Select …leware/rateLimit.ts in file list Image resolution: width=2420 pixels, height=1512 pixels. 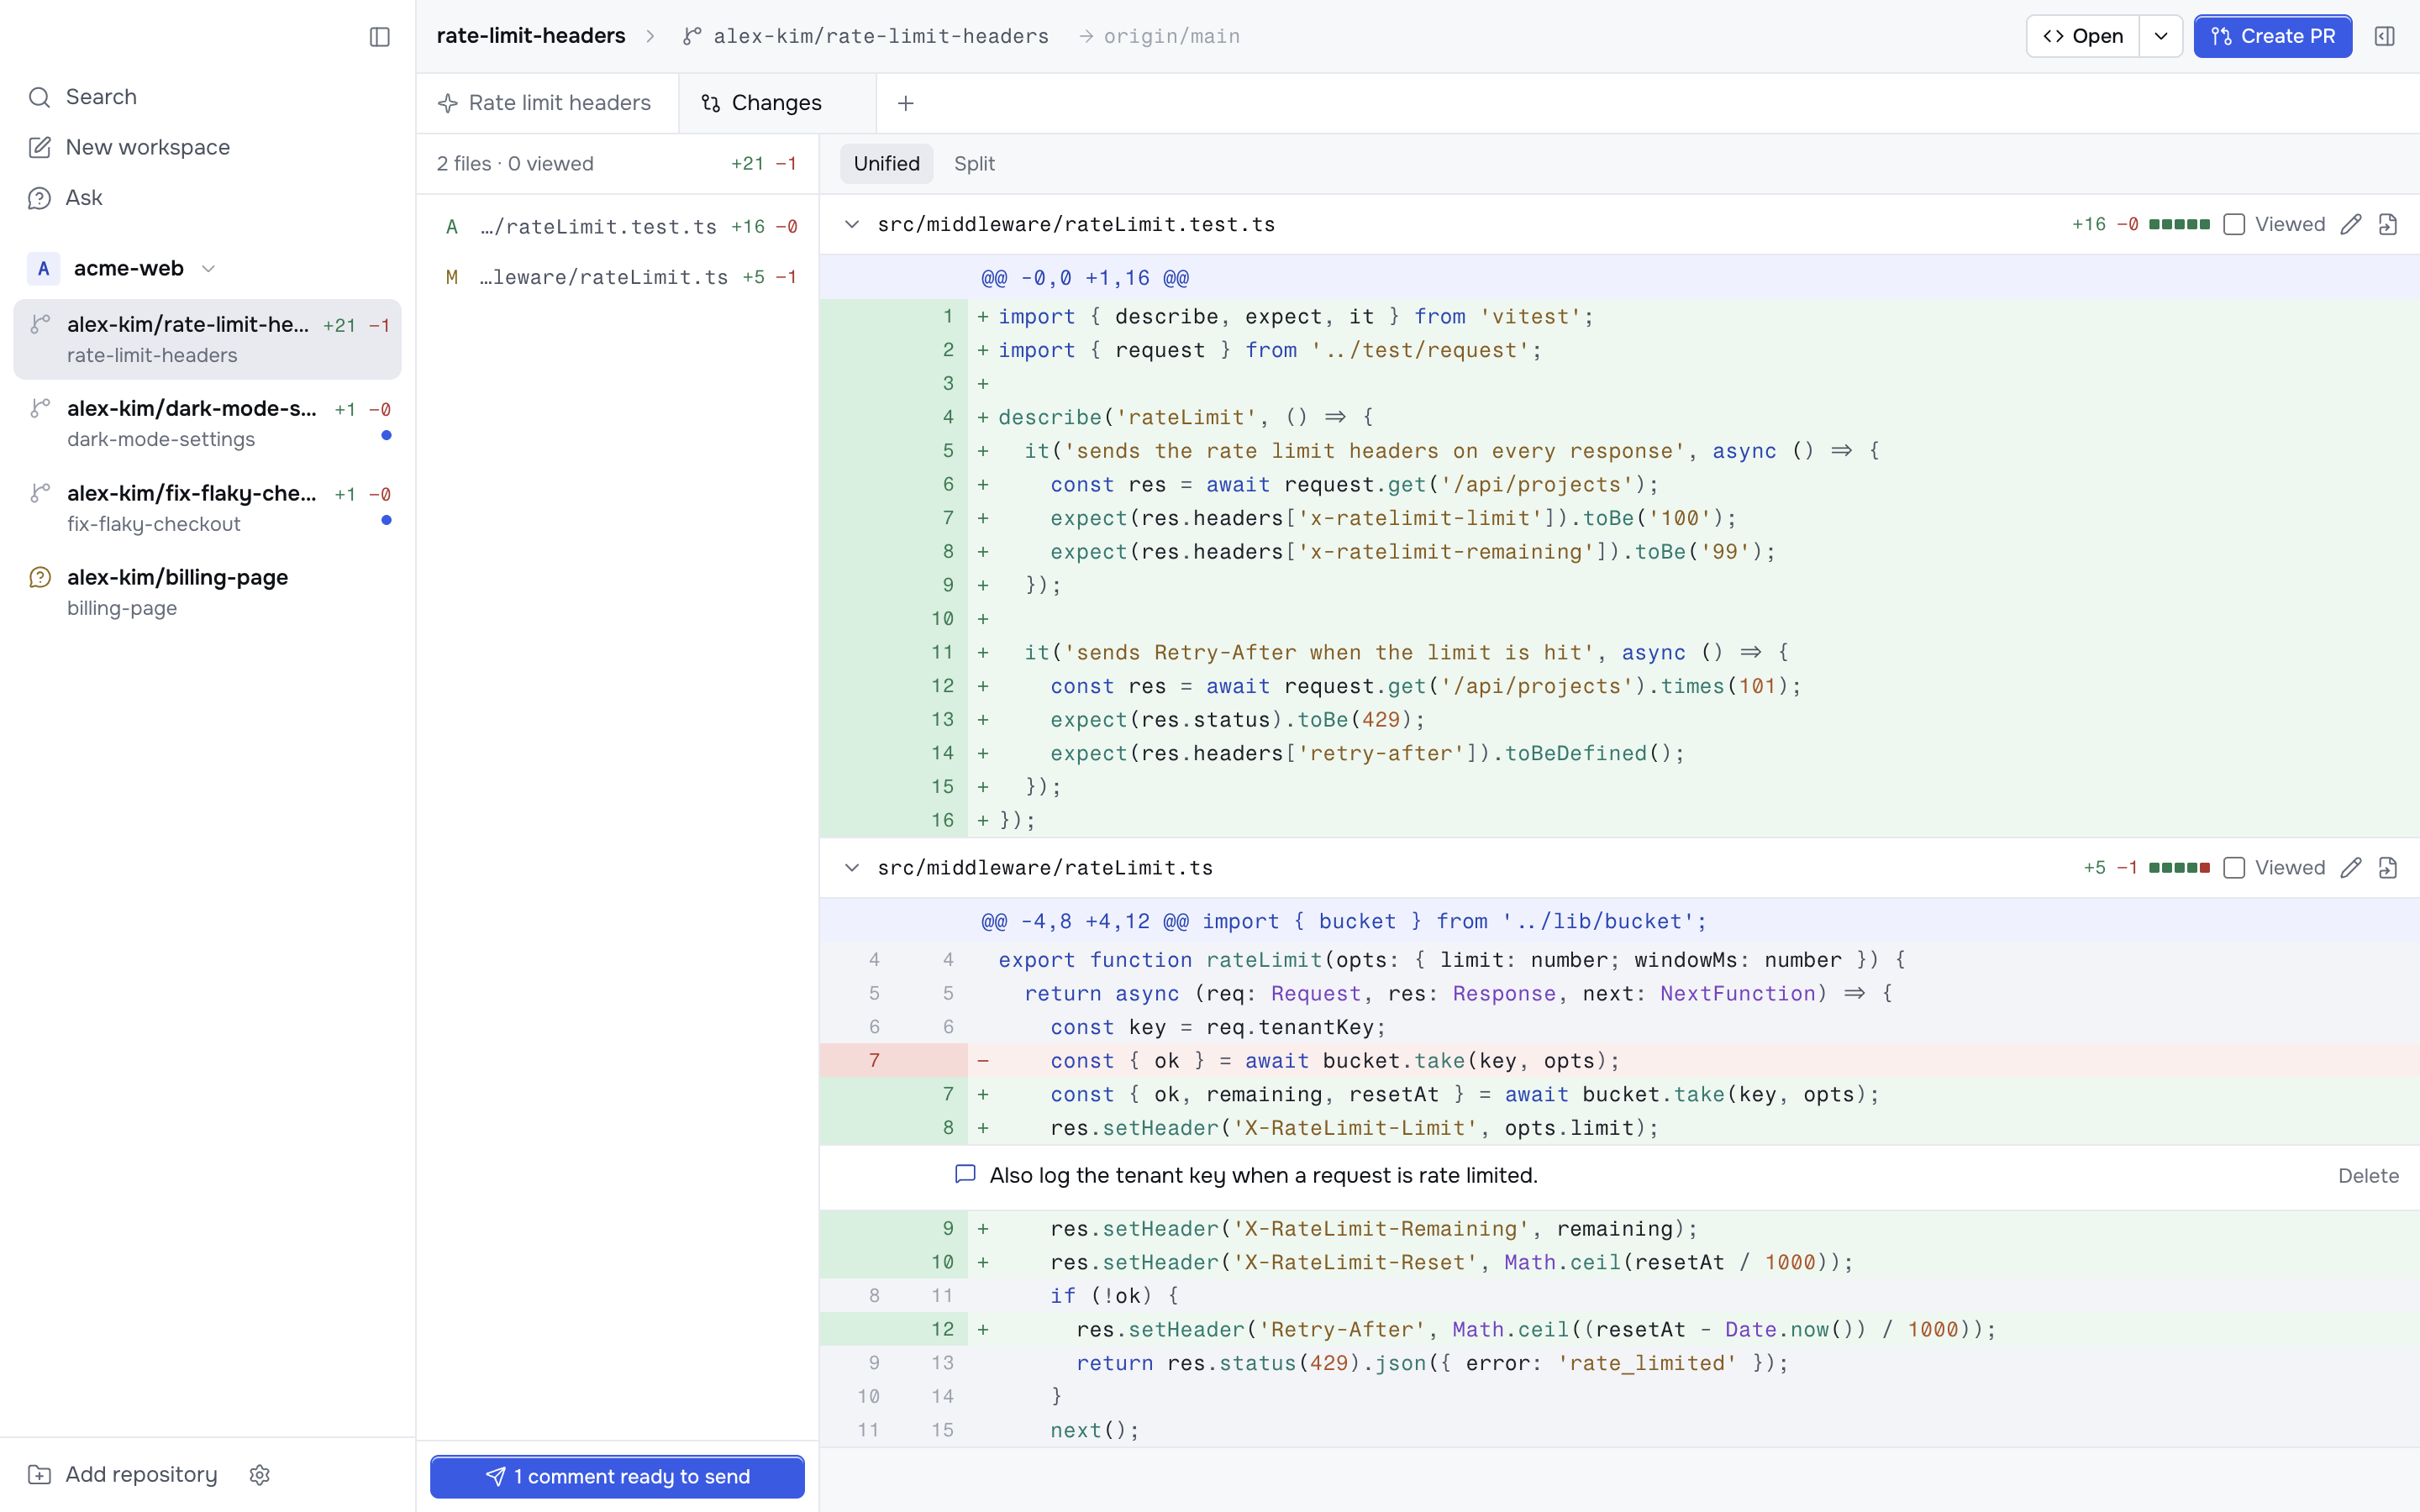pos(618,277)
